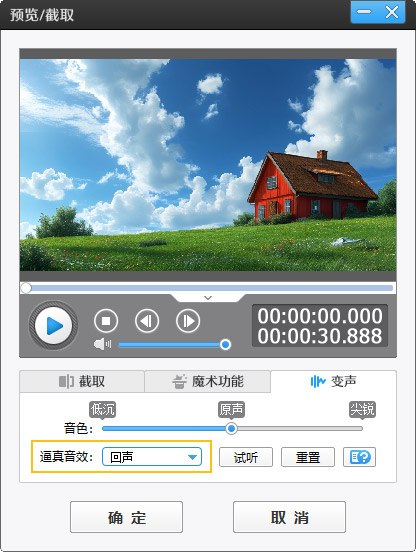The height and width of the screenshot is (552, 416).
Task: Select the 变声 tab
Action: (333, 381)
